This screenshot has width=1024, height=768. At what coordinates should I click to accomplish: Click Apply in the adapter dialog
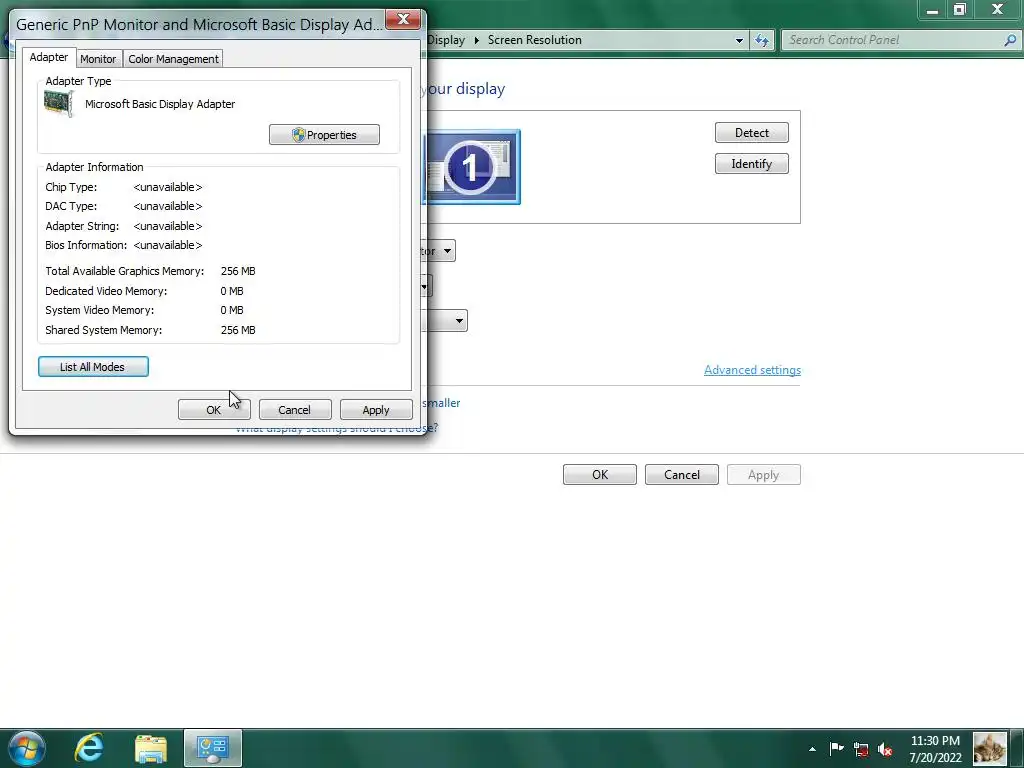[376, 410]
